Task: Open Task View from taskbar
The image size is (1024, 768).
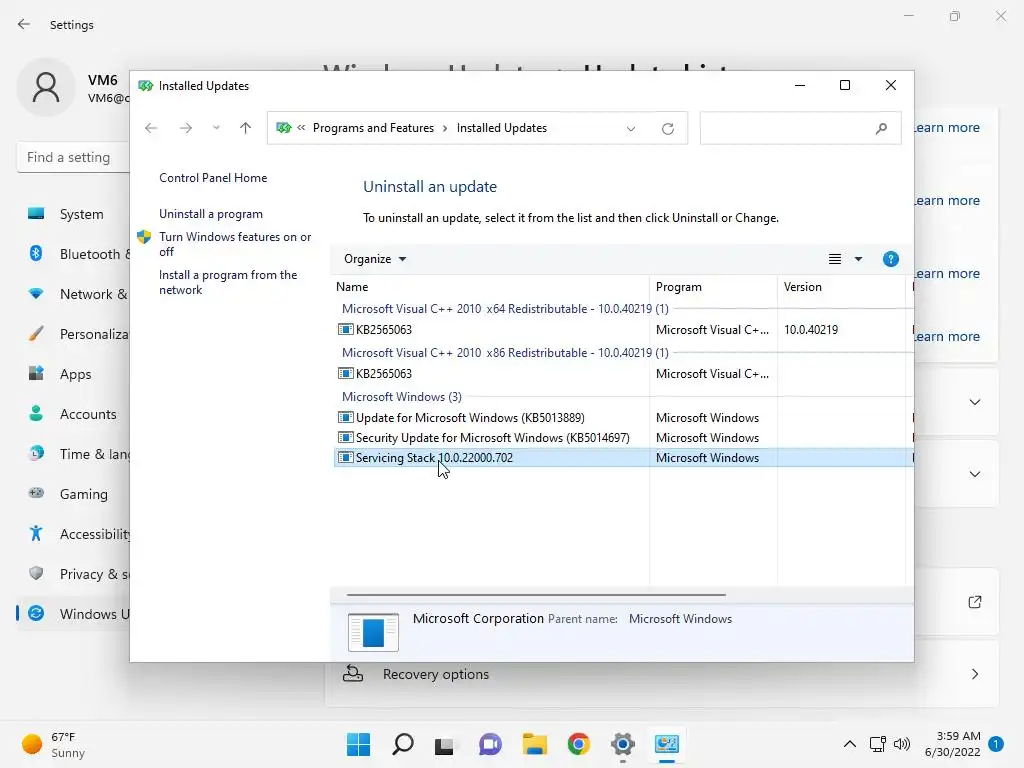Action: pyautogui.click(x=444, y=745)
